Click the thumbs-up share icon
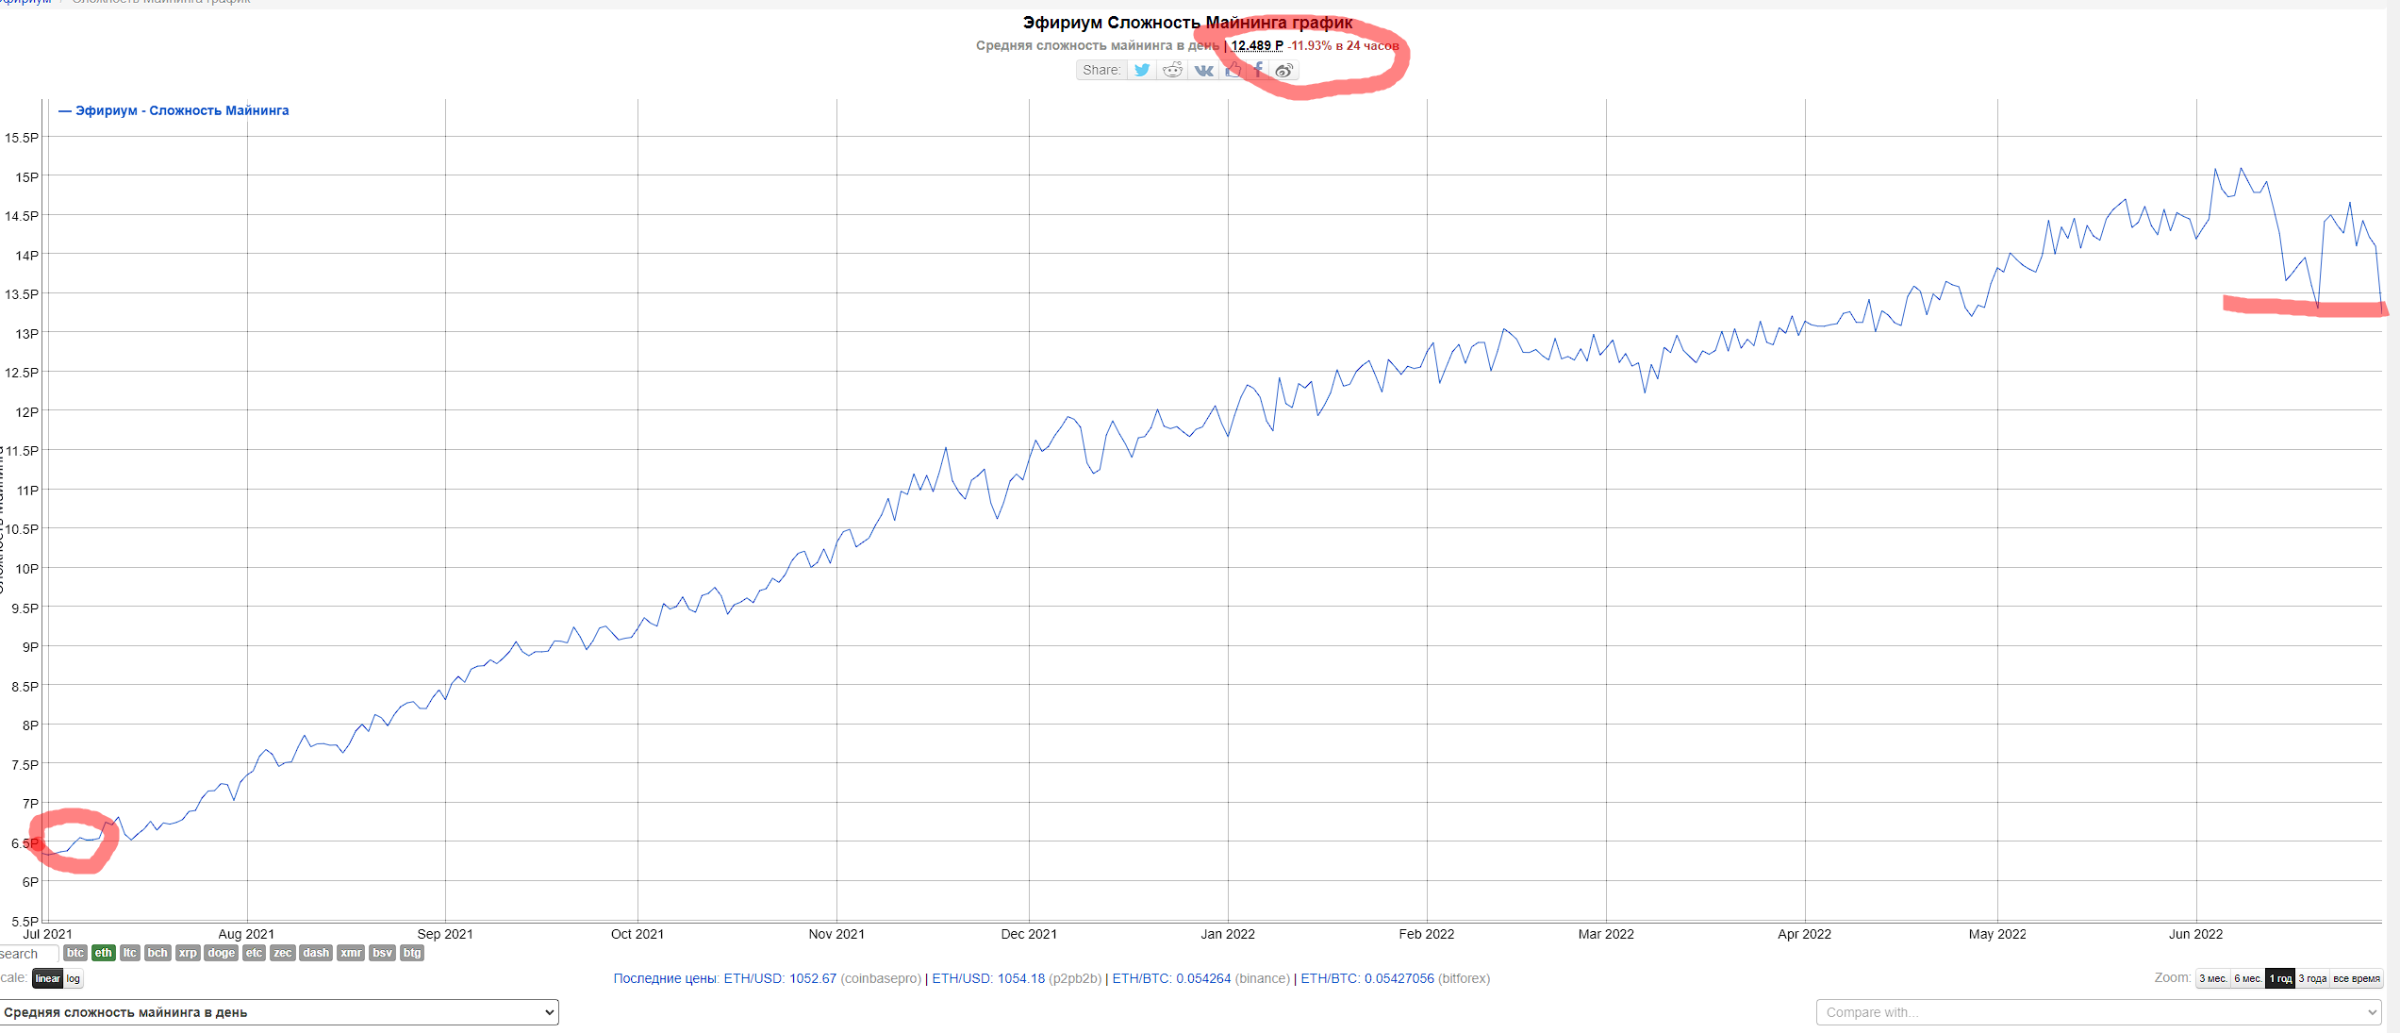Image resolution: width=2400 pixels, height=1033 pixels. click(x=1233, y=70)
